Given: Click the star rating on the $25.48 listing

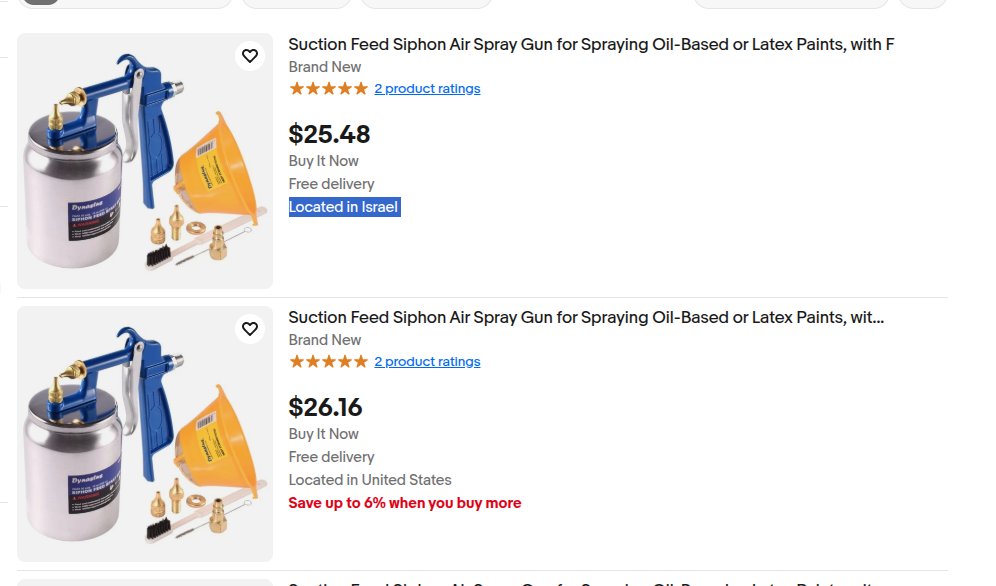Looking at the screenshot, I should (x=328, y=89).
